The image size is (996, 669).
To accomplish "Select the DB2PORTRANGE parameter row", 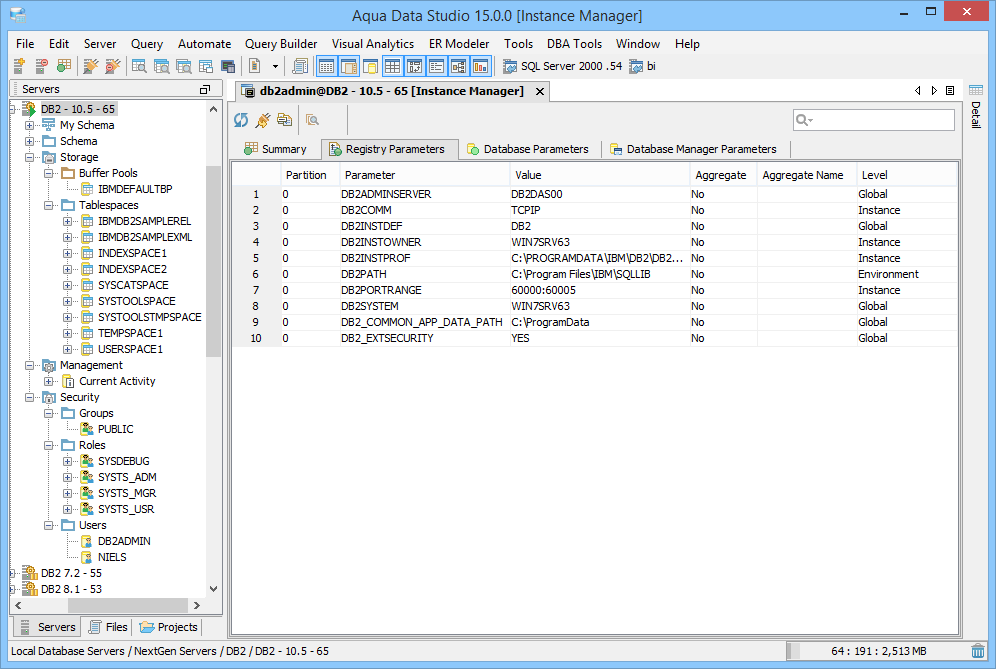I will point(595,290).
